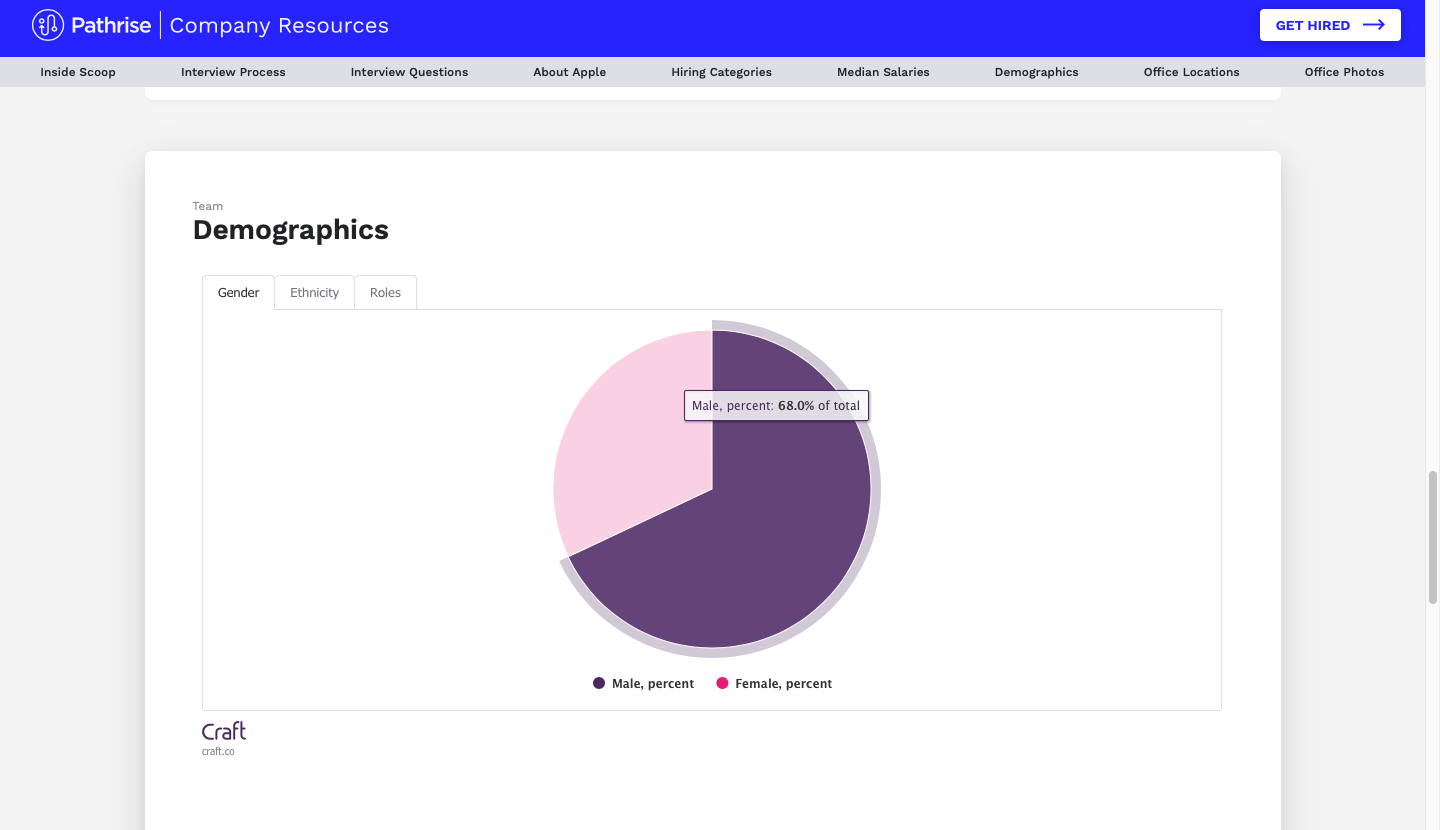
Task: Go to Median Salaries section
Action: (x=883, y=72)
